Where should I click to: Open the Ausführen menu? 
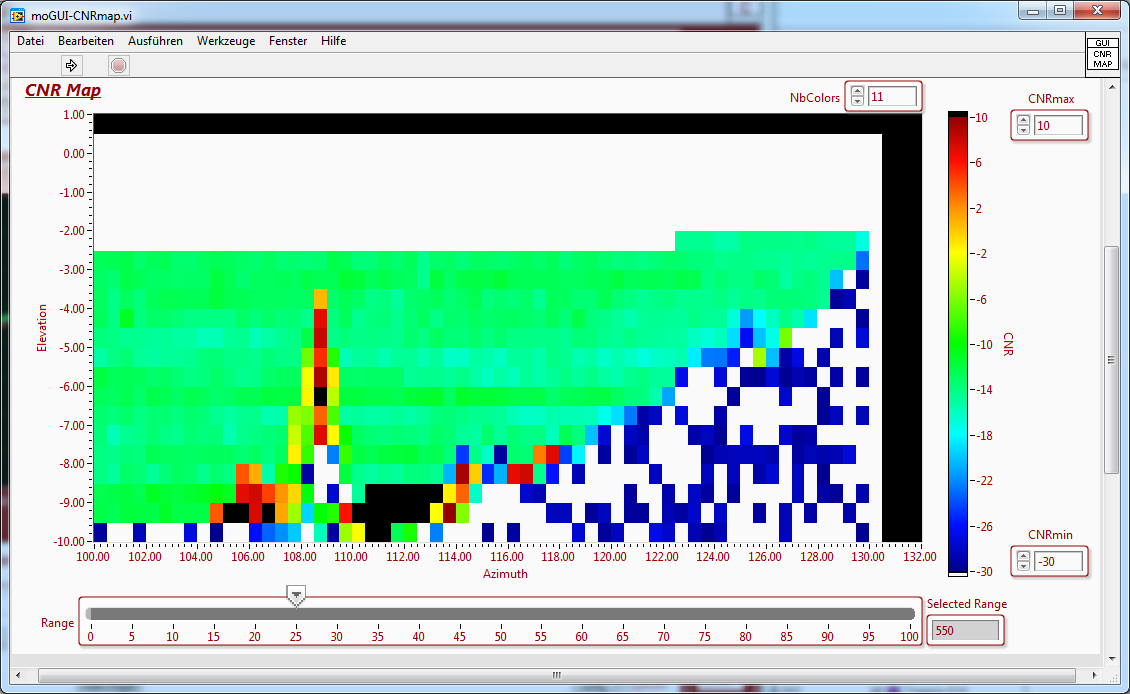[155, 41]
